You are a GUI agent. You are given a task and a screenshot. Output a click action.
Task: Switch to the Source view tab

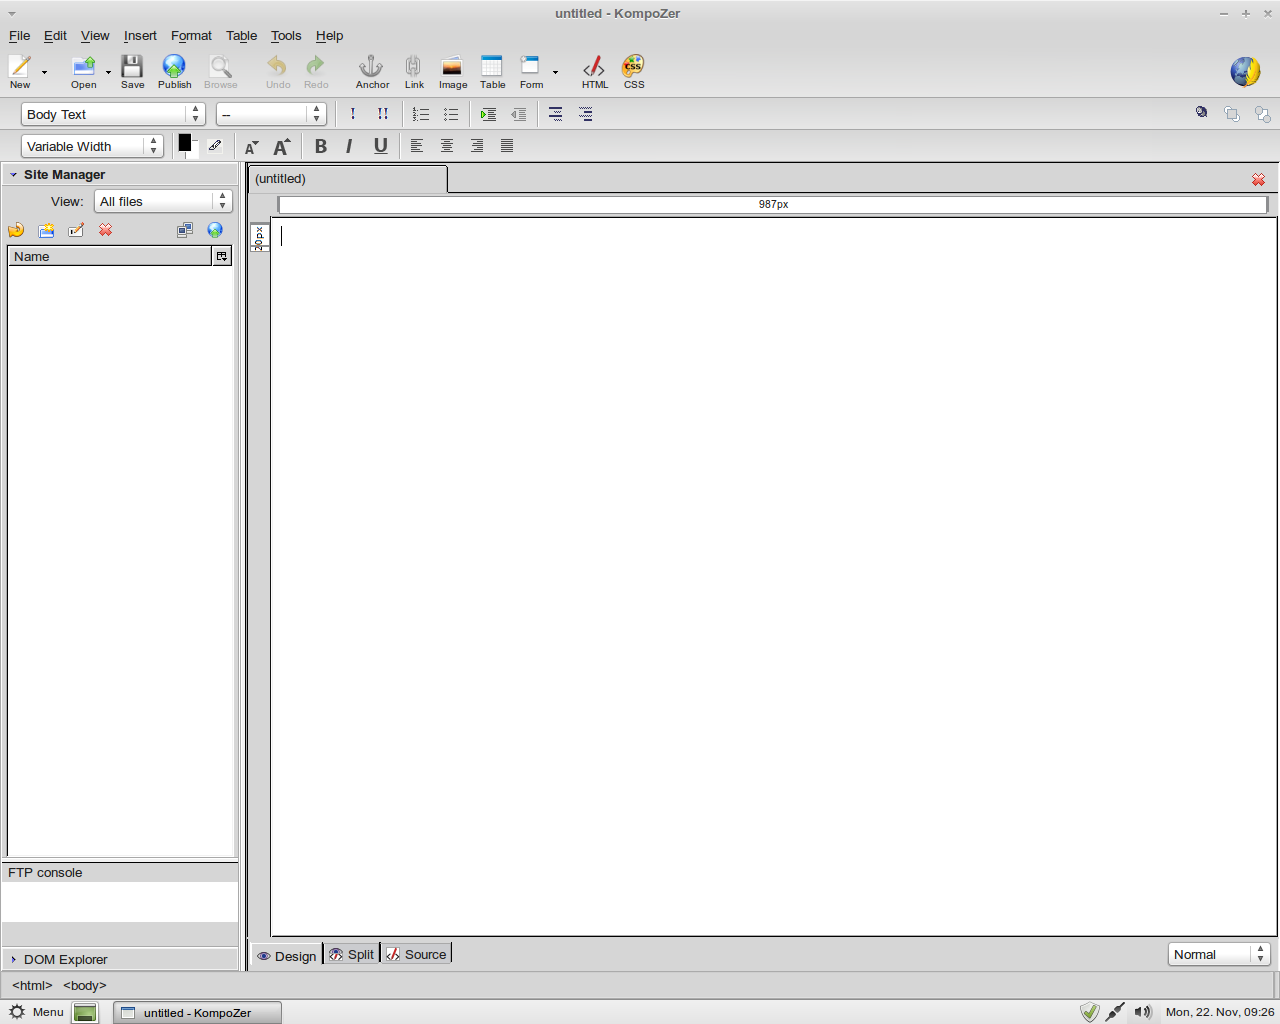(417, 954)
